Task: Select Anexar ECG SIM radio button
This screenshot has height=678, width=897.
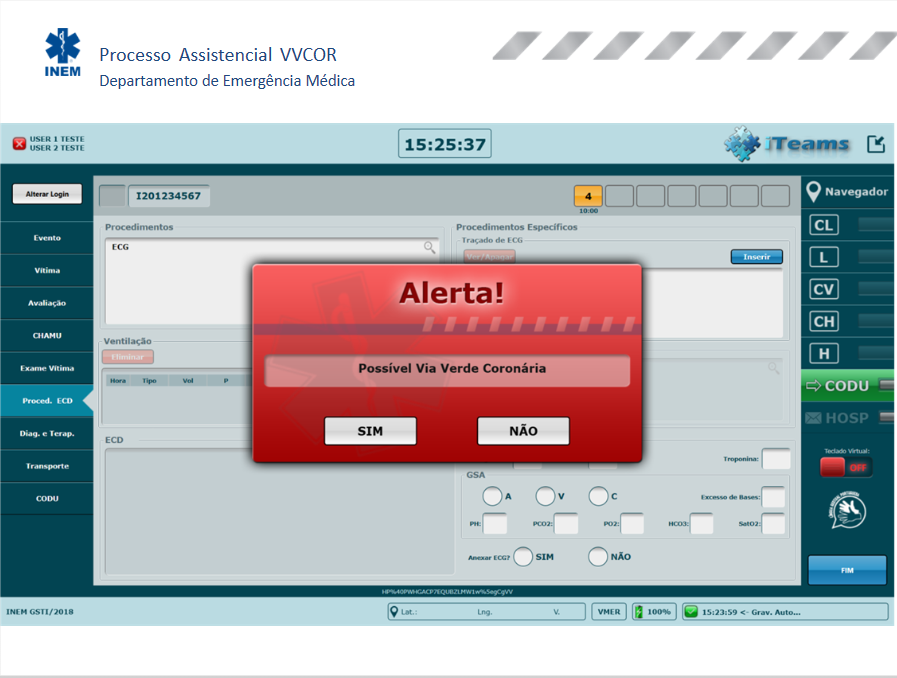Action: pyautogui.click(x=523, y=557)
